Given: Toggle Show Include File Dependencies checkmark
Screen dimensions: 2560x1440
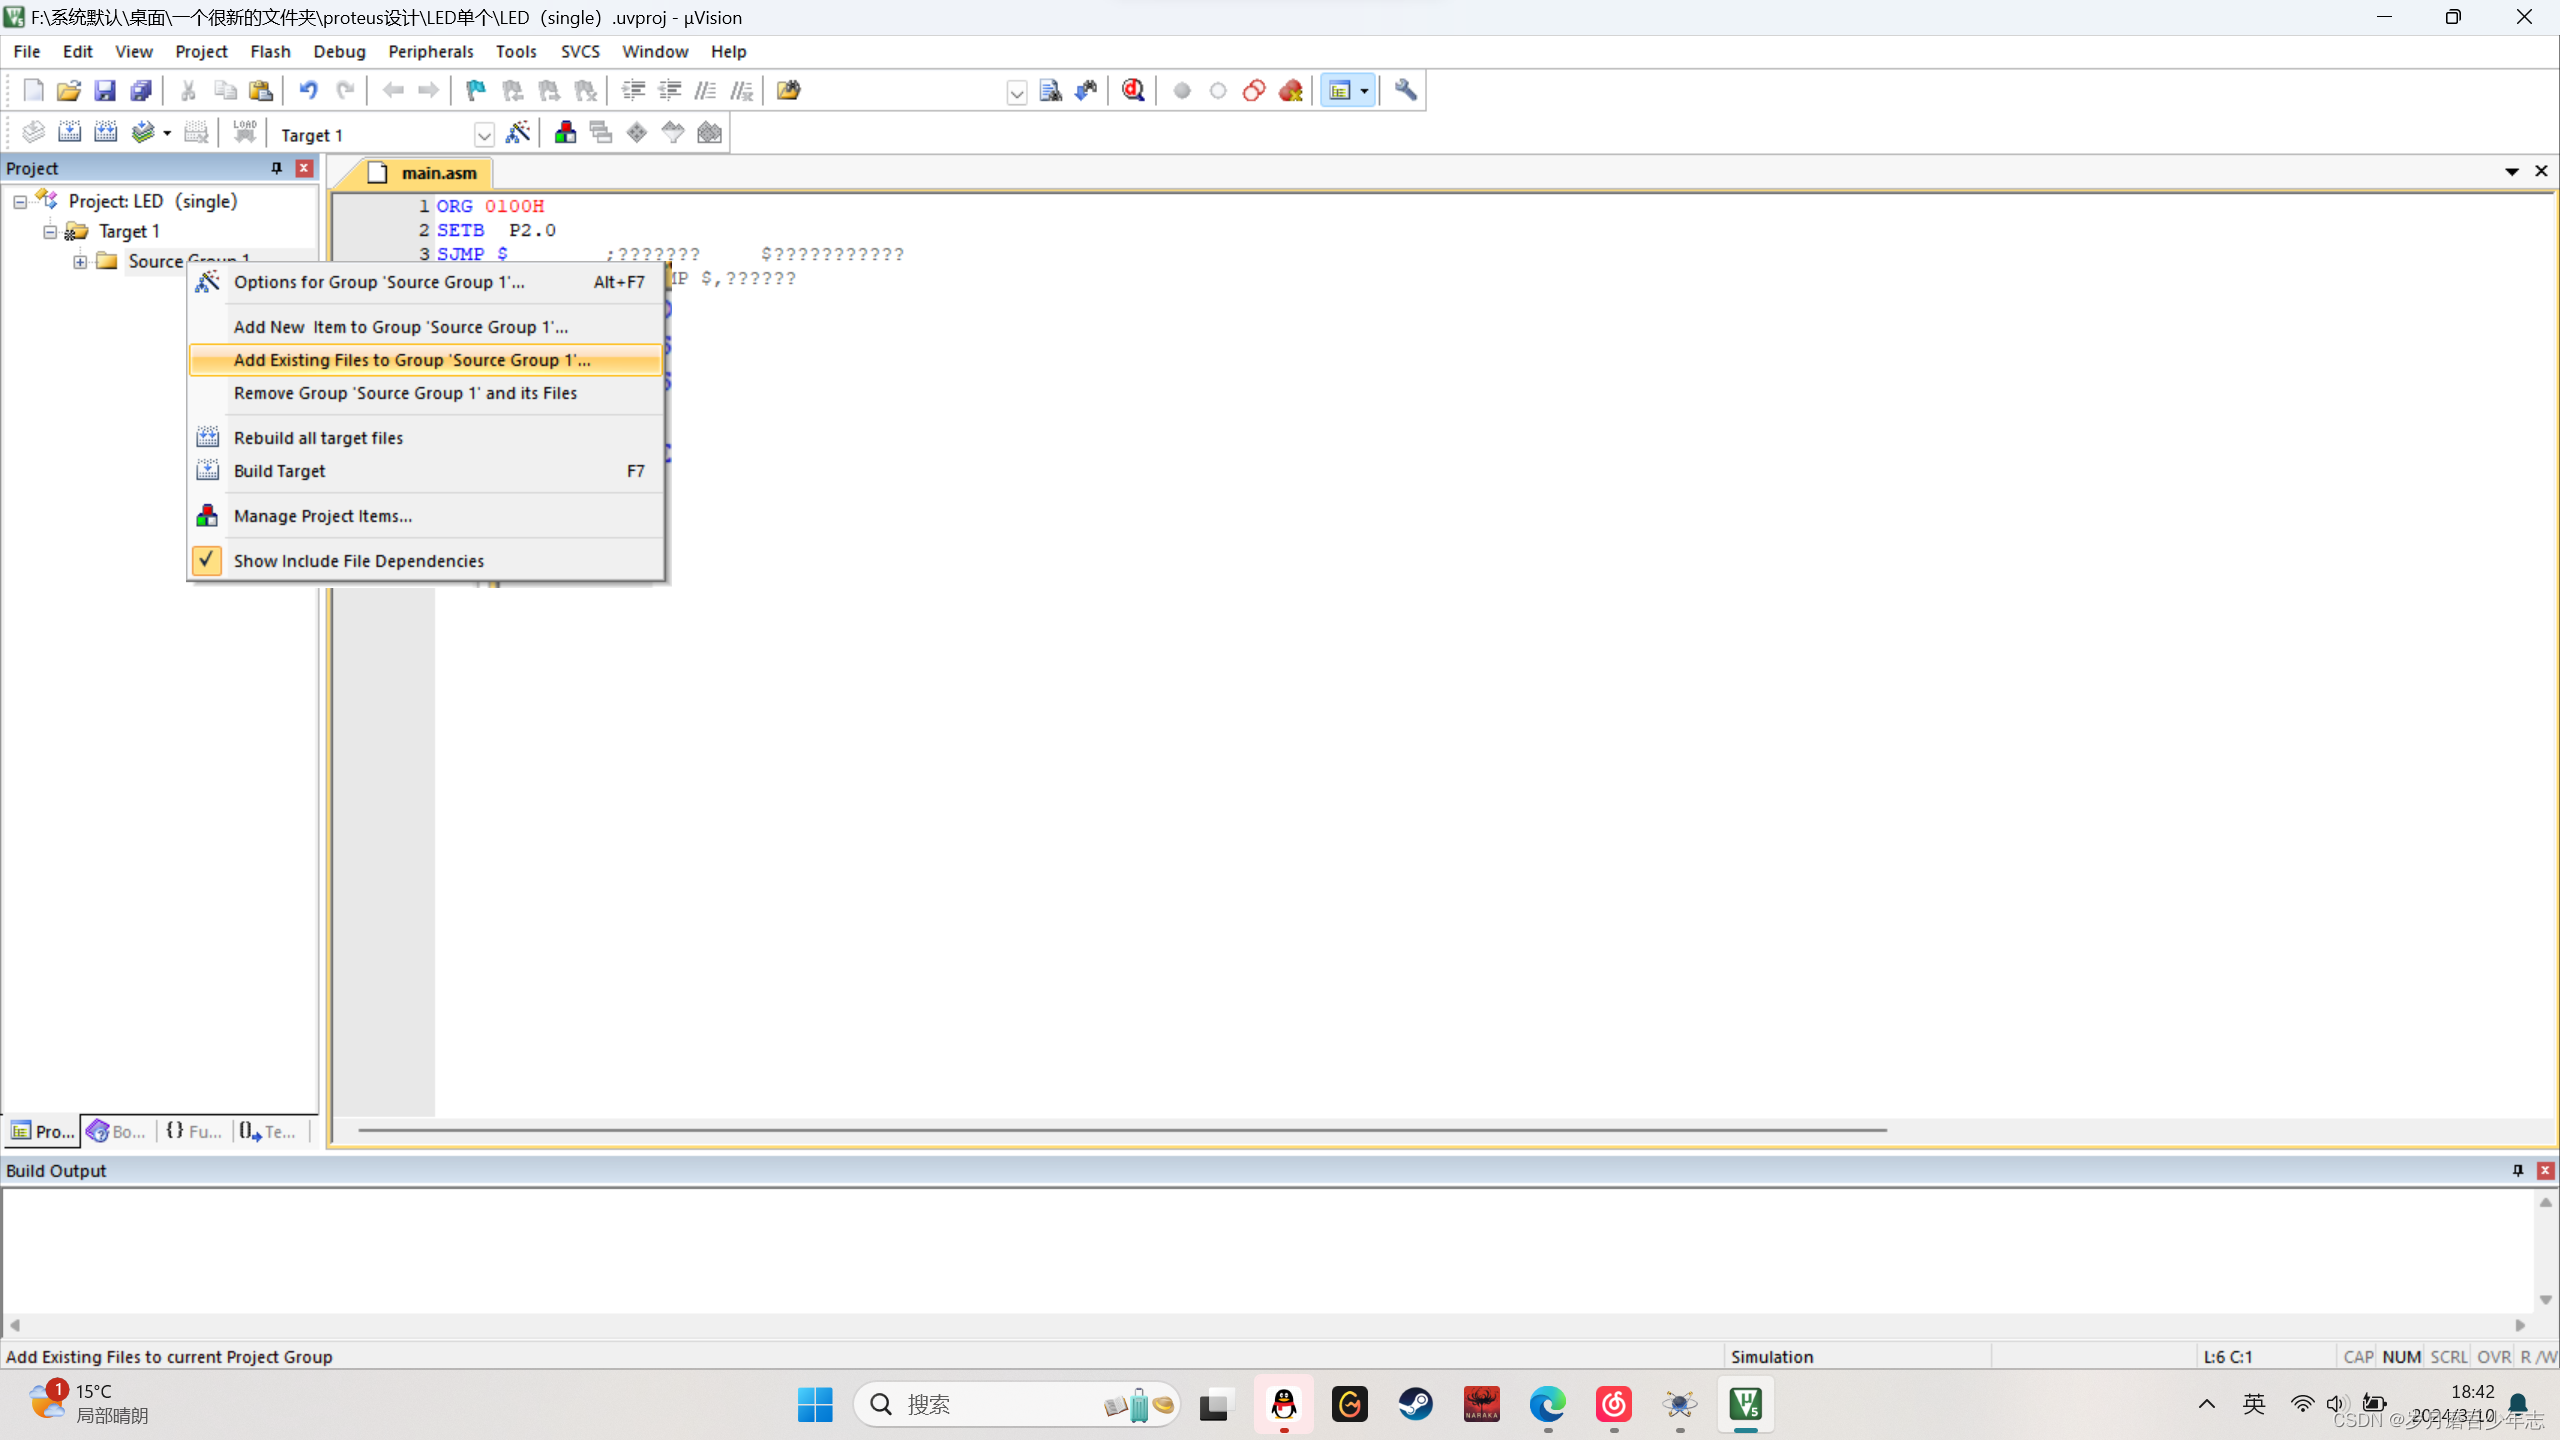Looking at the screenshot, I should pos(207,561).
